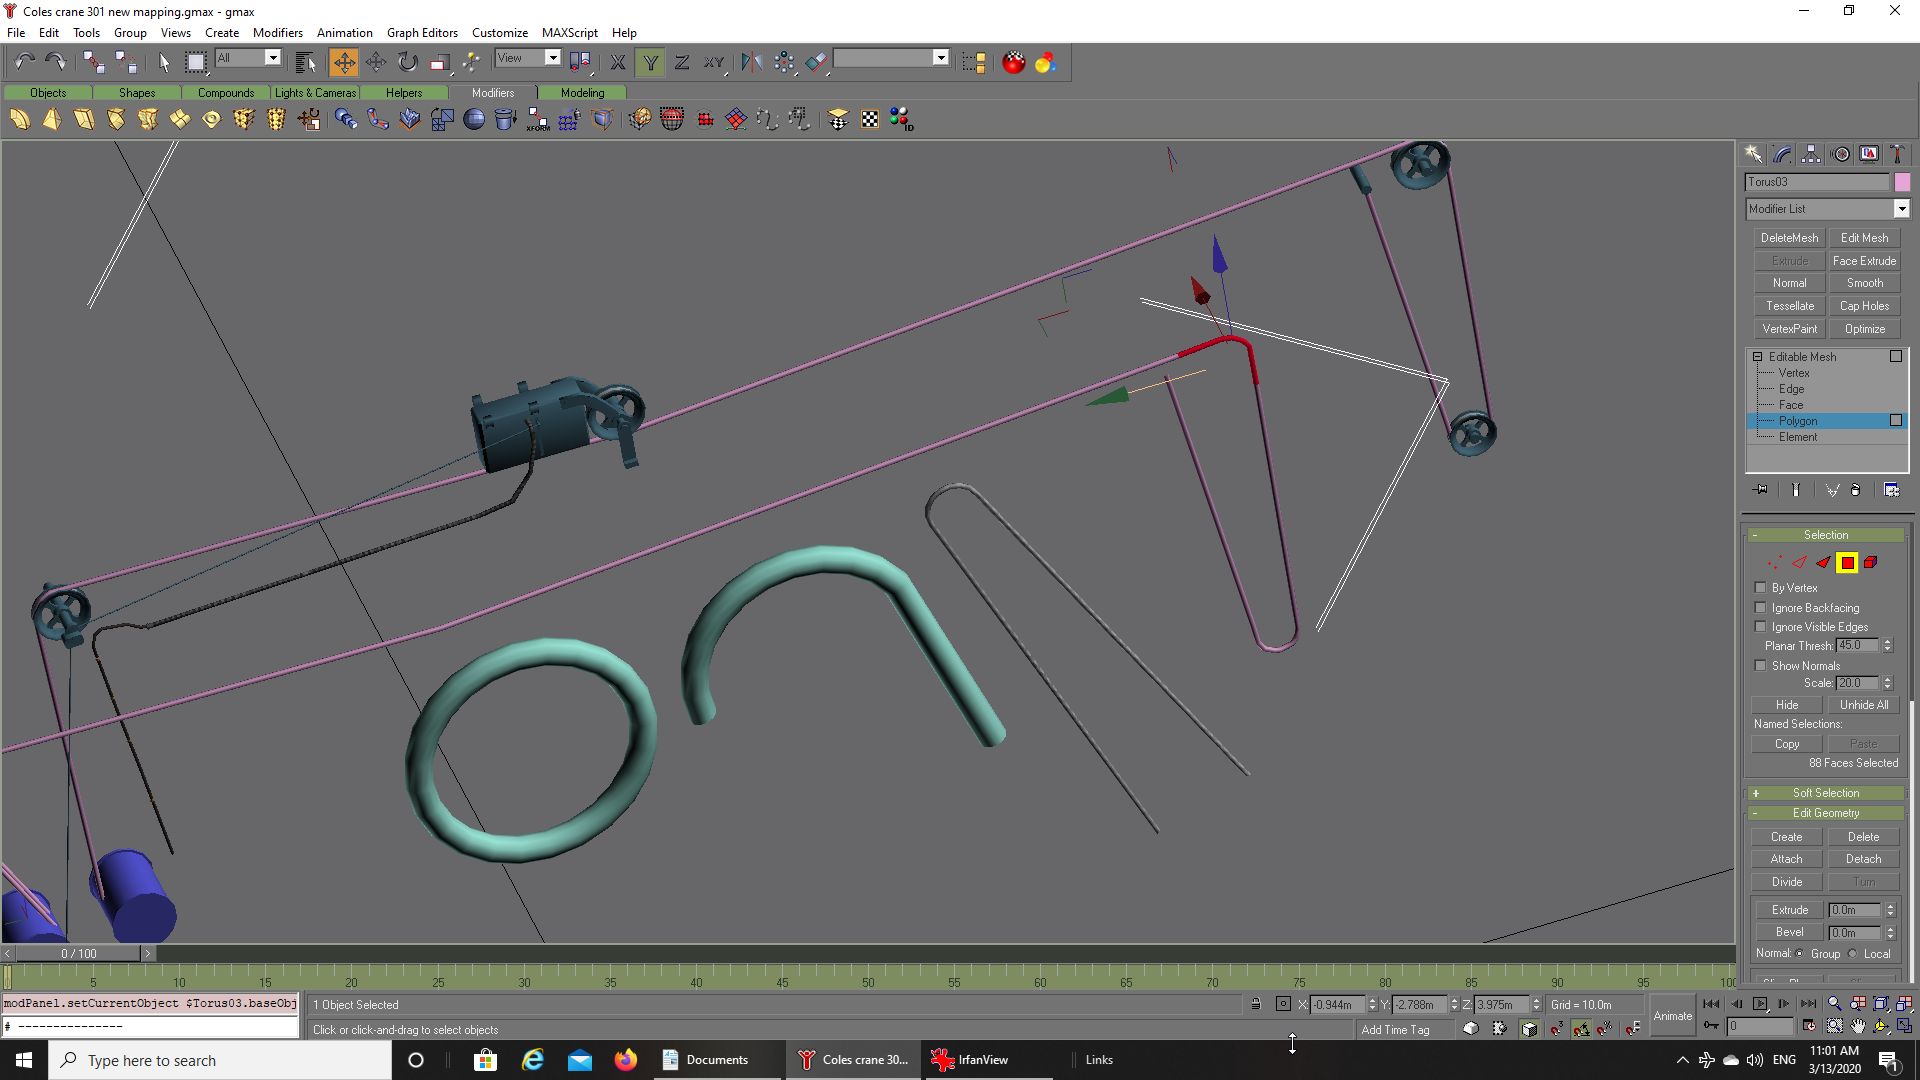Restrict movement to the Z axis
This screenshot has width=1920, height=1080.
(x=682, y=62)
